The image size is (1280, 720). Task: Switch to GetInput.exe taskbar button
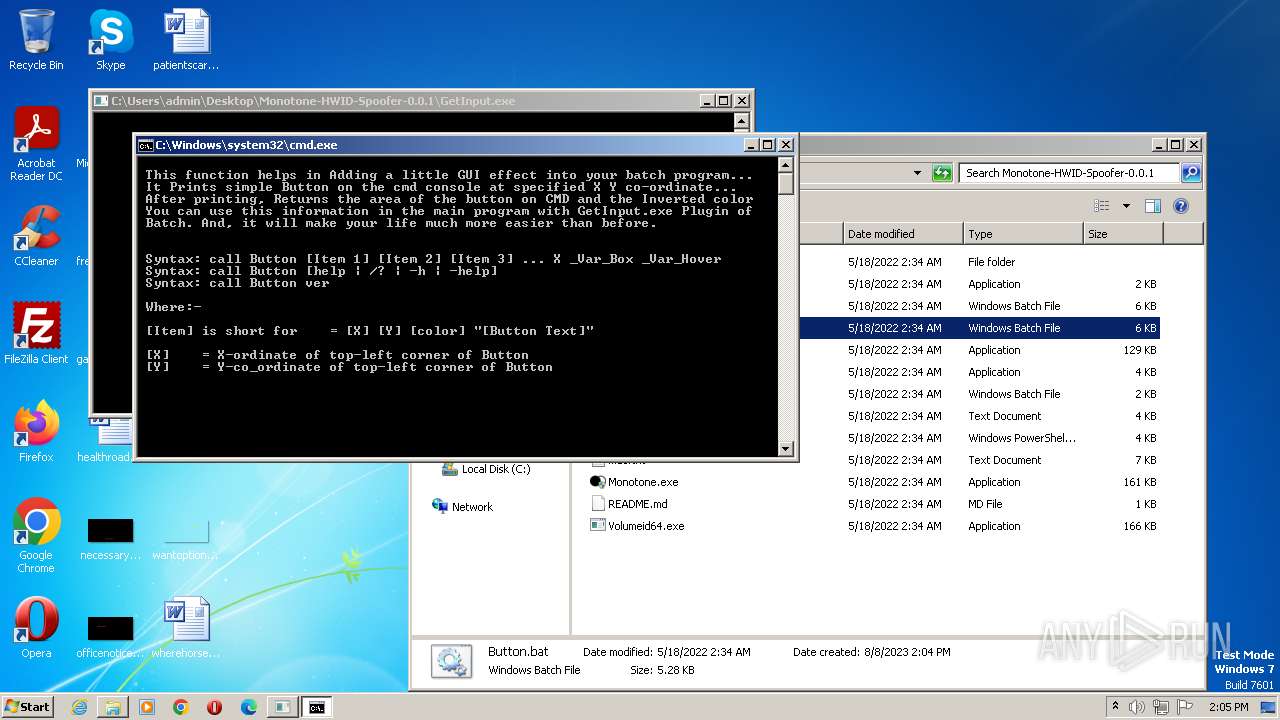point(283,707)
